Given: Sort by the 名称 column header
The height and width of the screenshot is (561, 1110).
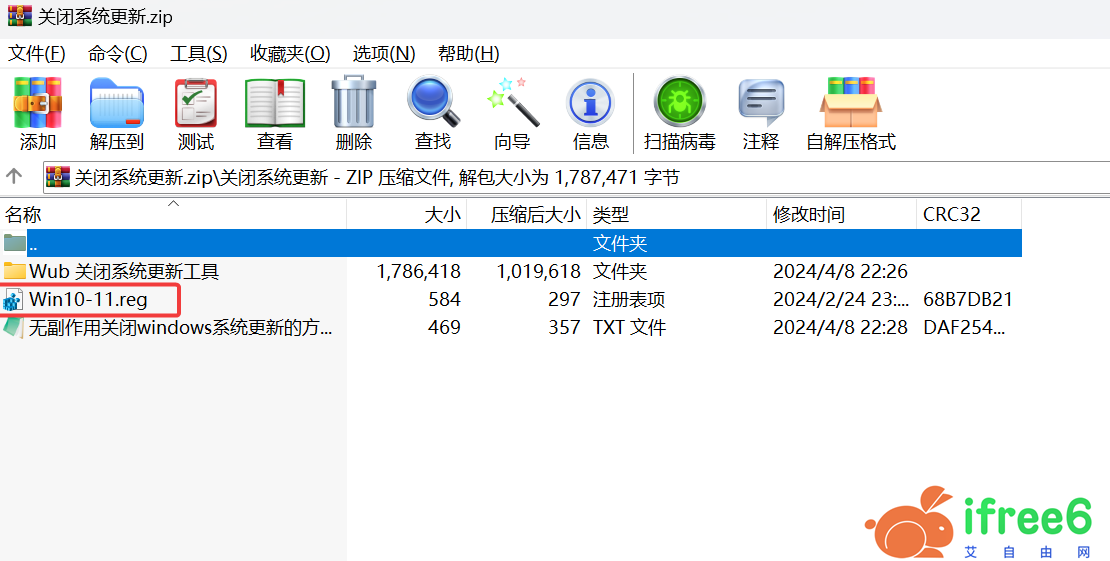Looking at the screenshot, I should 173,215.
